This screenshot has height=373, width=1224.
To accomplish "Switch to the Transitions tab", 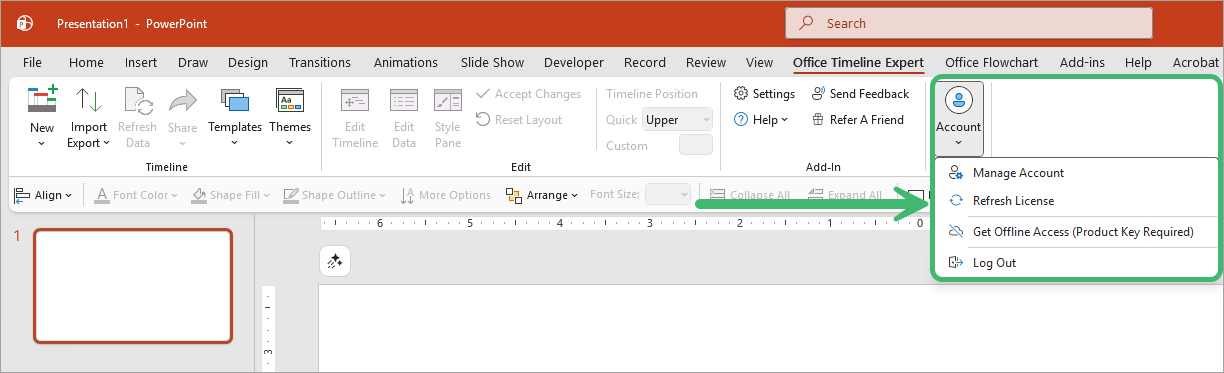I will 320,62.
